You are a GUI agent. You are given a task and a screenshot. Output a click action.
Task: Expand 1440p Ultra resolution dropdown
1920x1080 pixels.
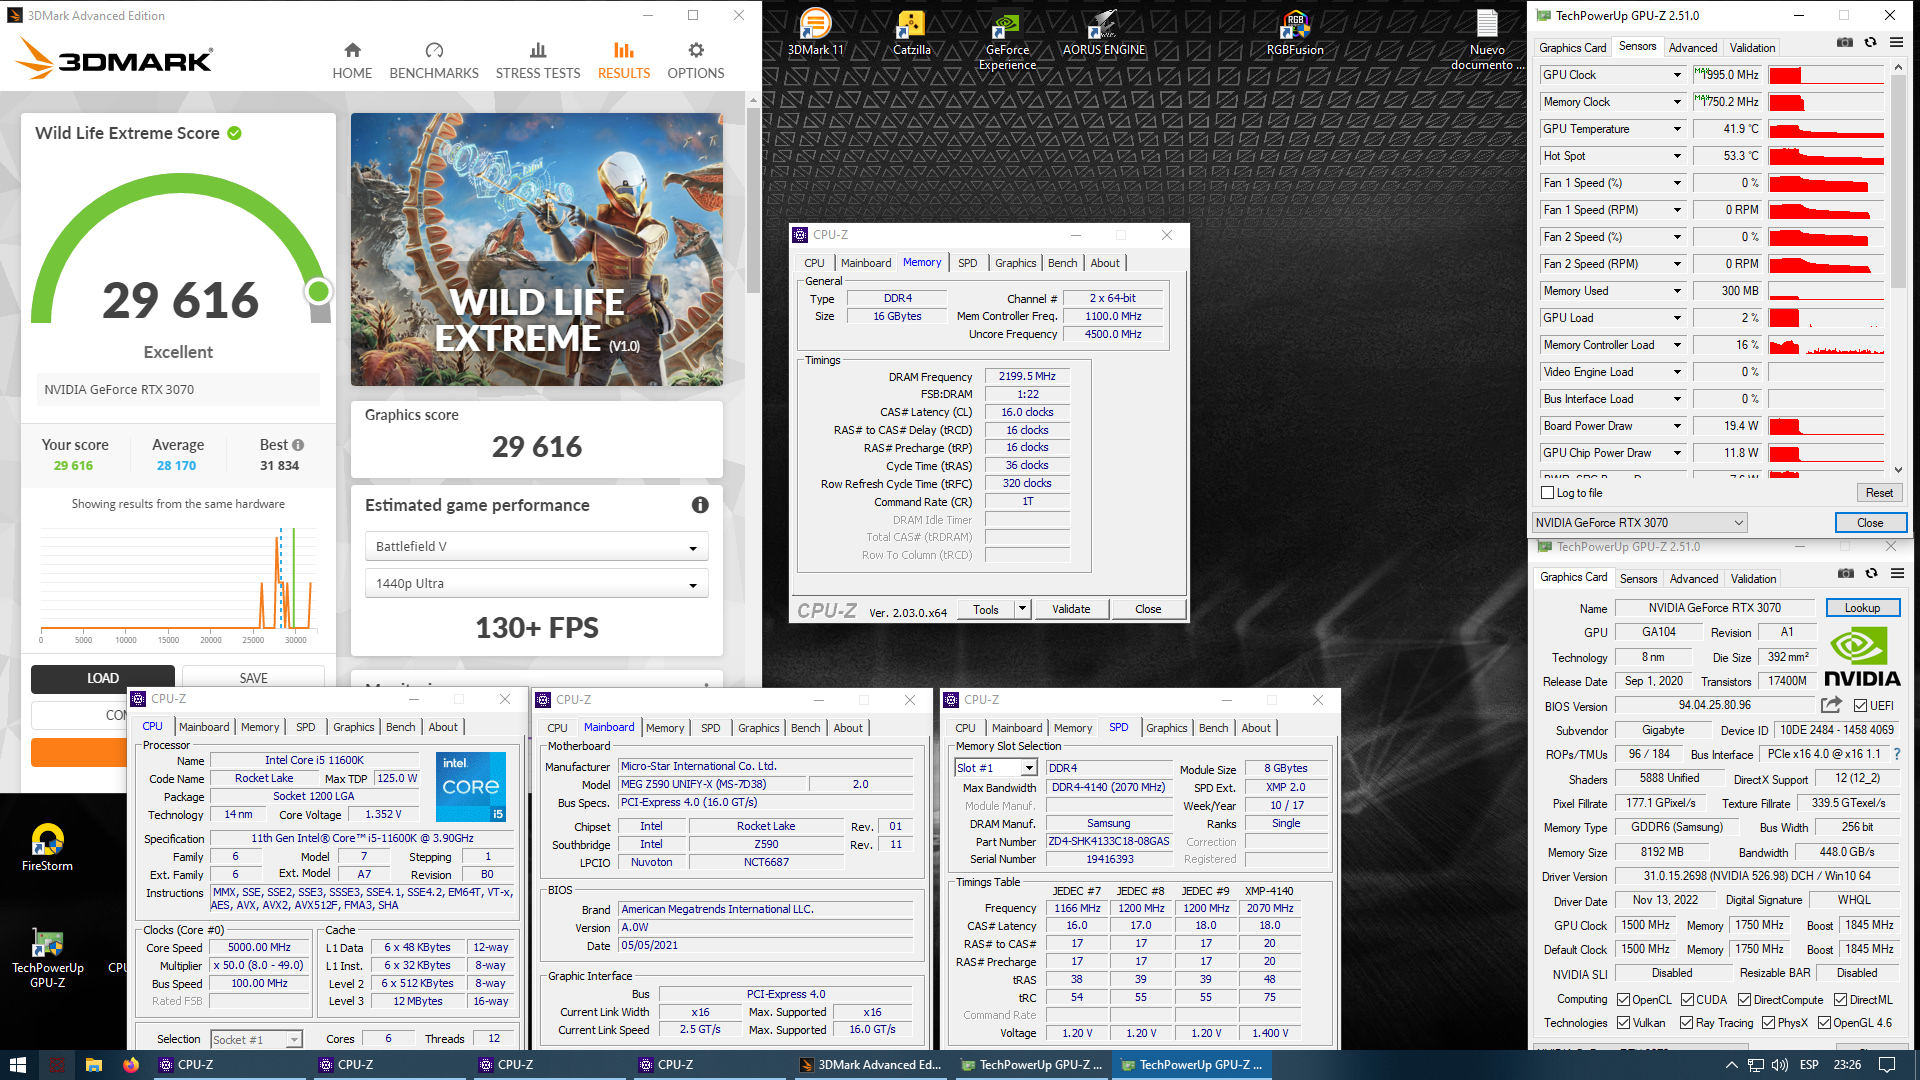click(536, 584)
